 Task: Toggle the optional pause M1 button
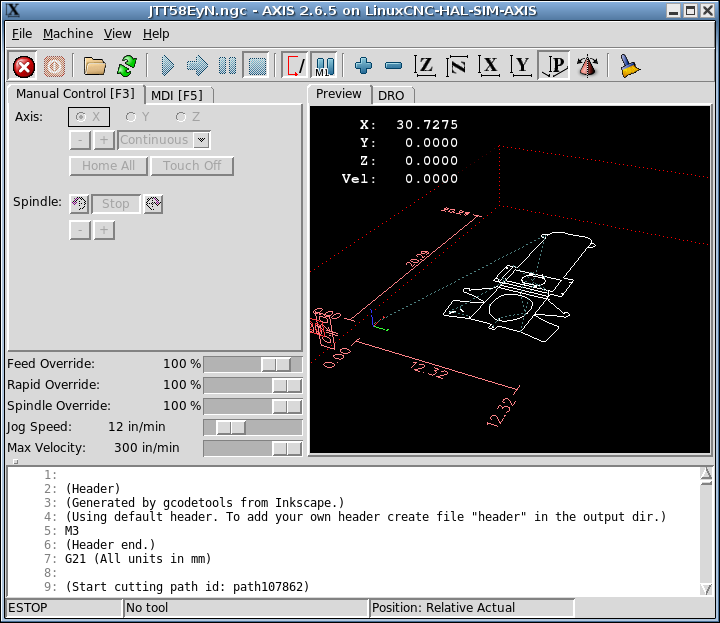324,65
